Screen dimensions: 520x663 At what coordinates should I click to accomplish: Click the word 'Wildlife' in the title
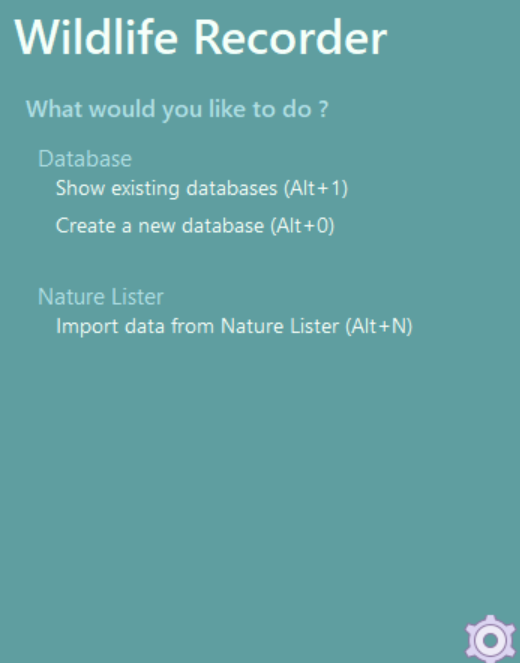[x=96, y=37]
